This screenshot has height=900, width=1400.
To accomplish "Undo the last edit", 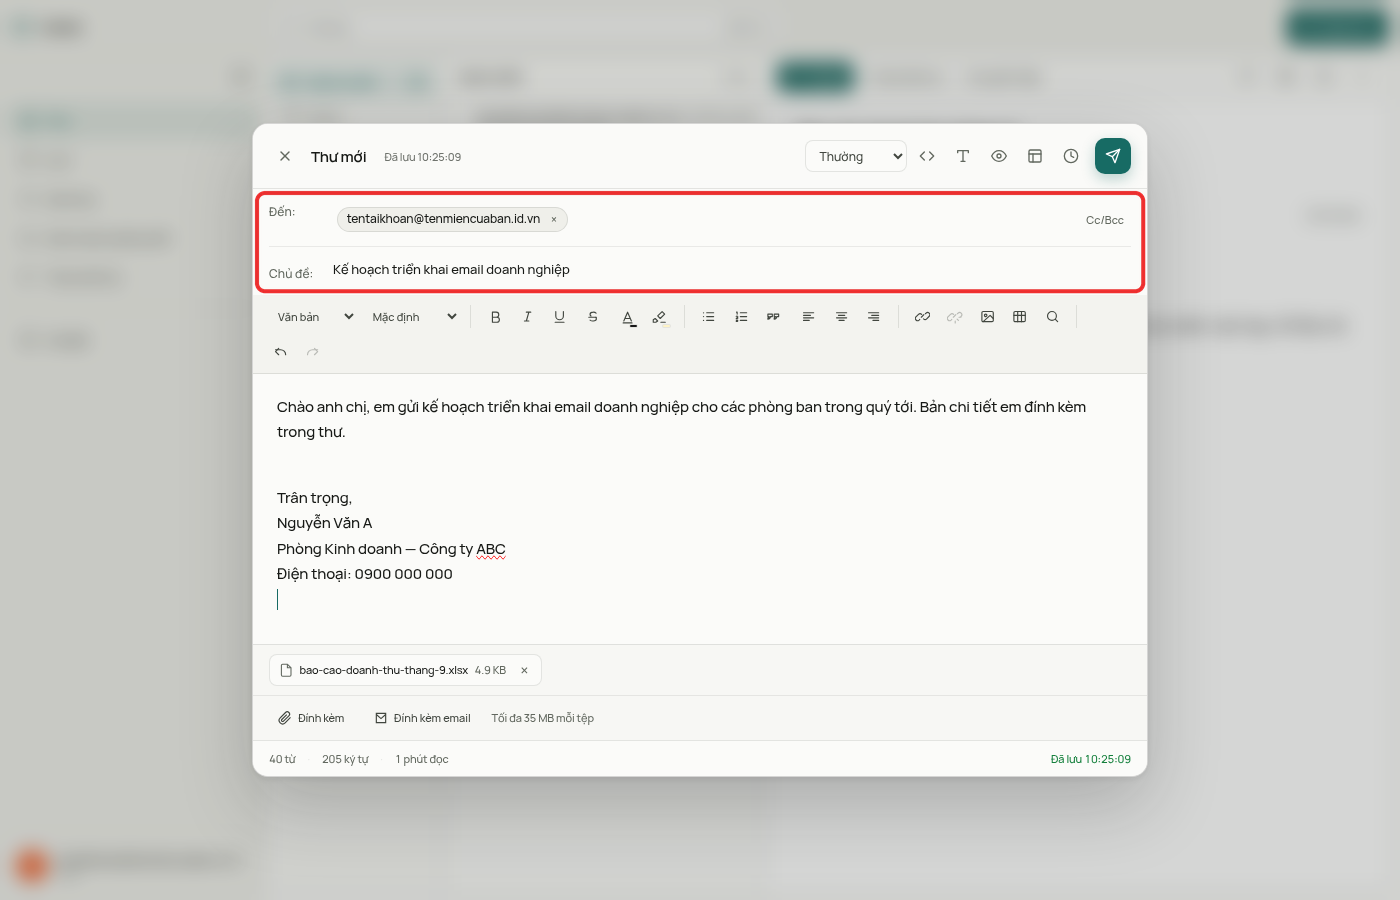I will click(281, 352).
